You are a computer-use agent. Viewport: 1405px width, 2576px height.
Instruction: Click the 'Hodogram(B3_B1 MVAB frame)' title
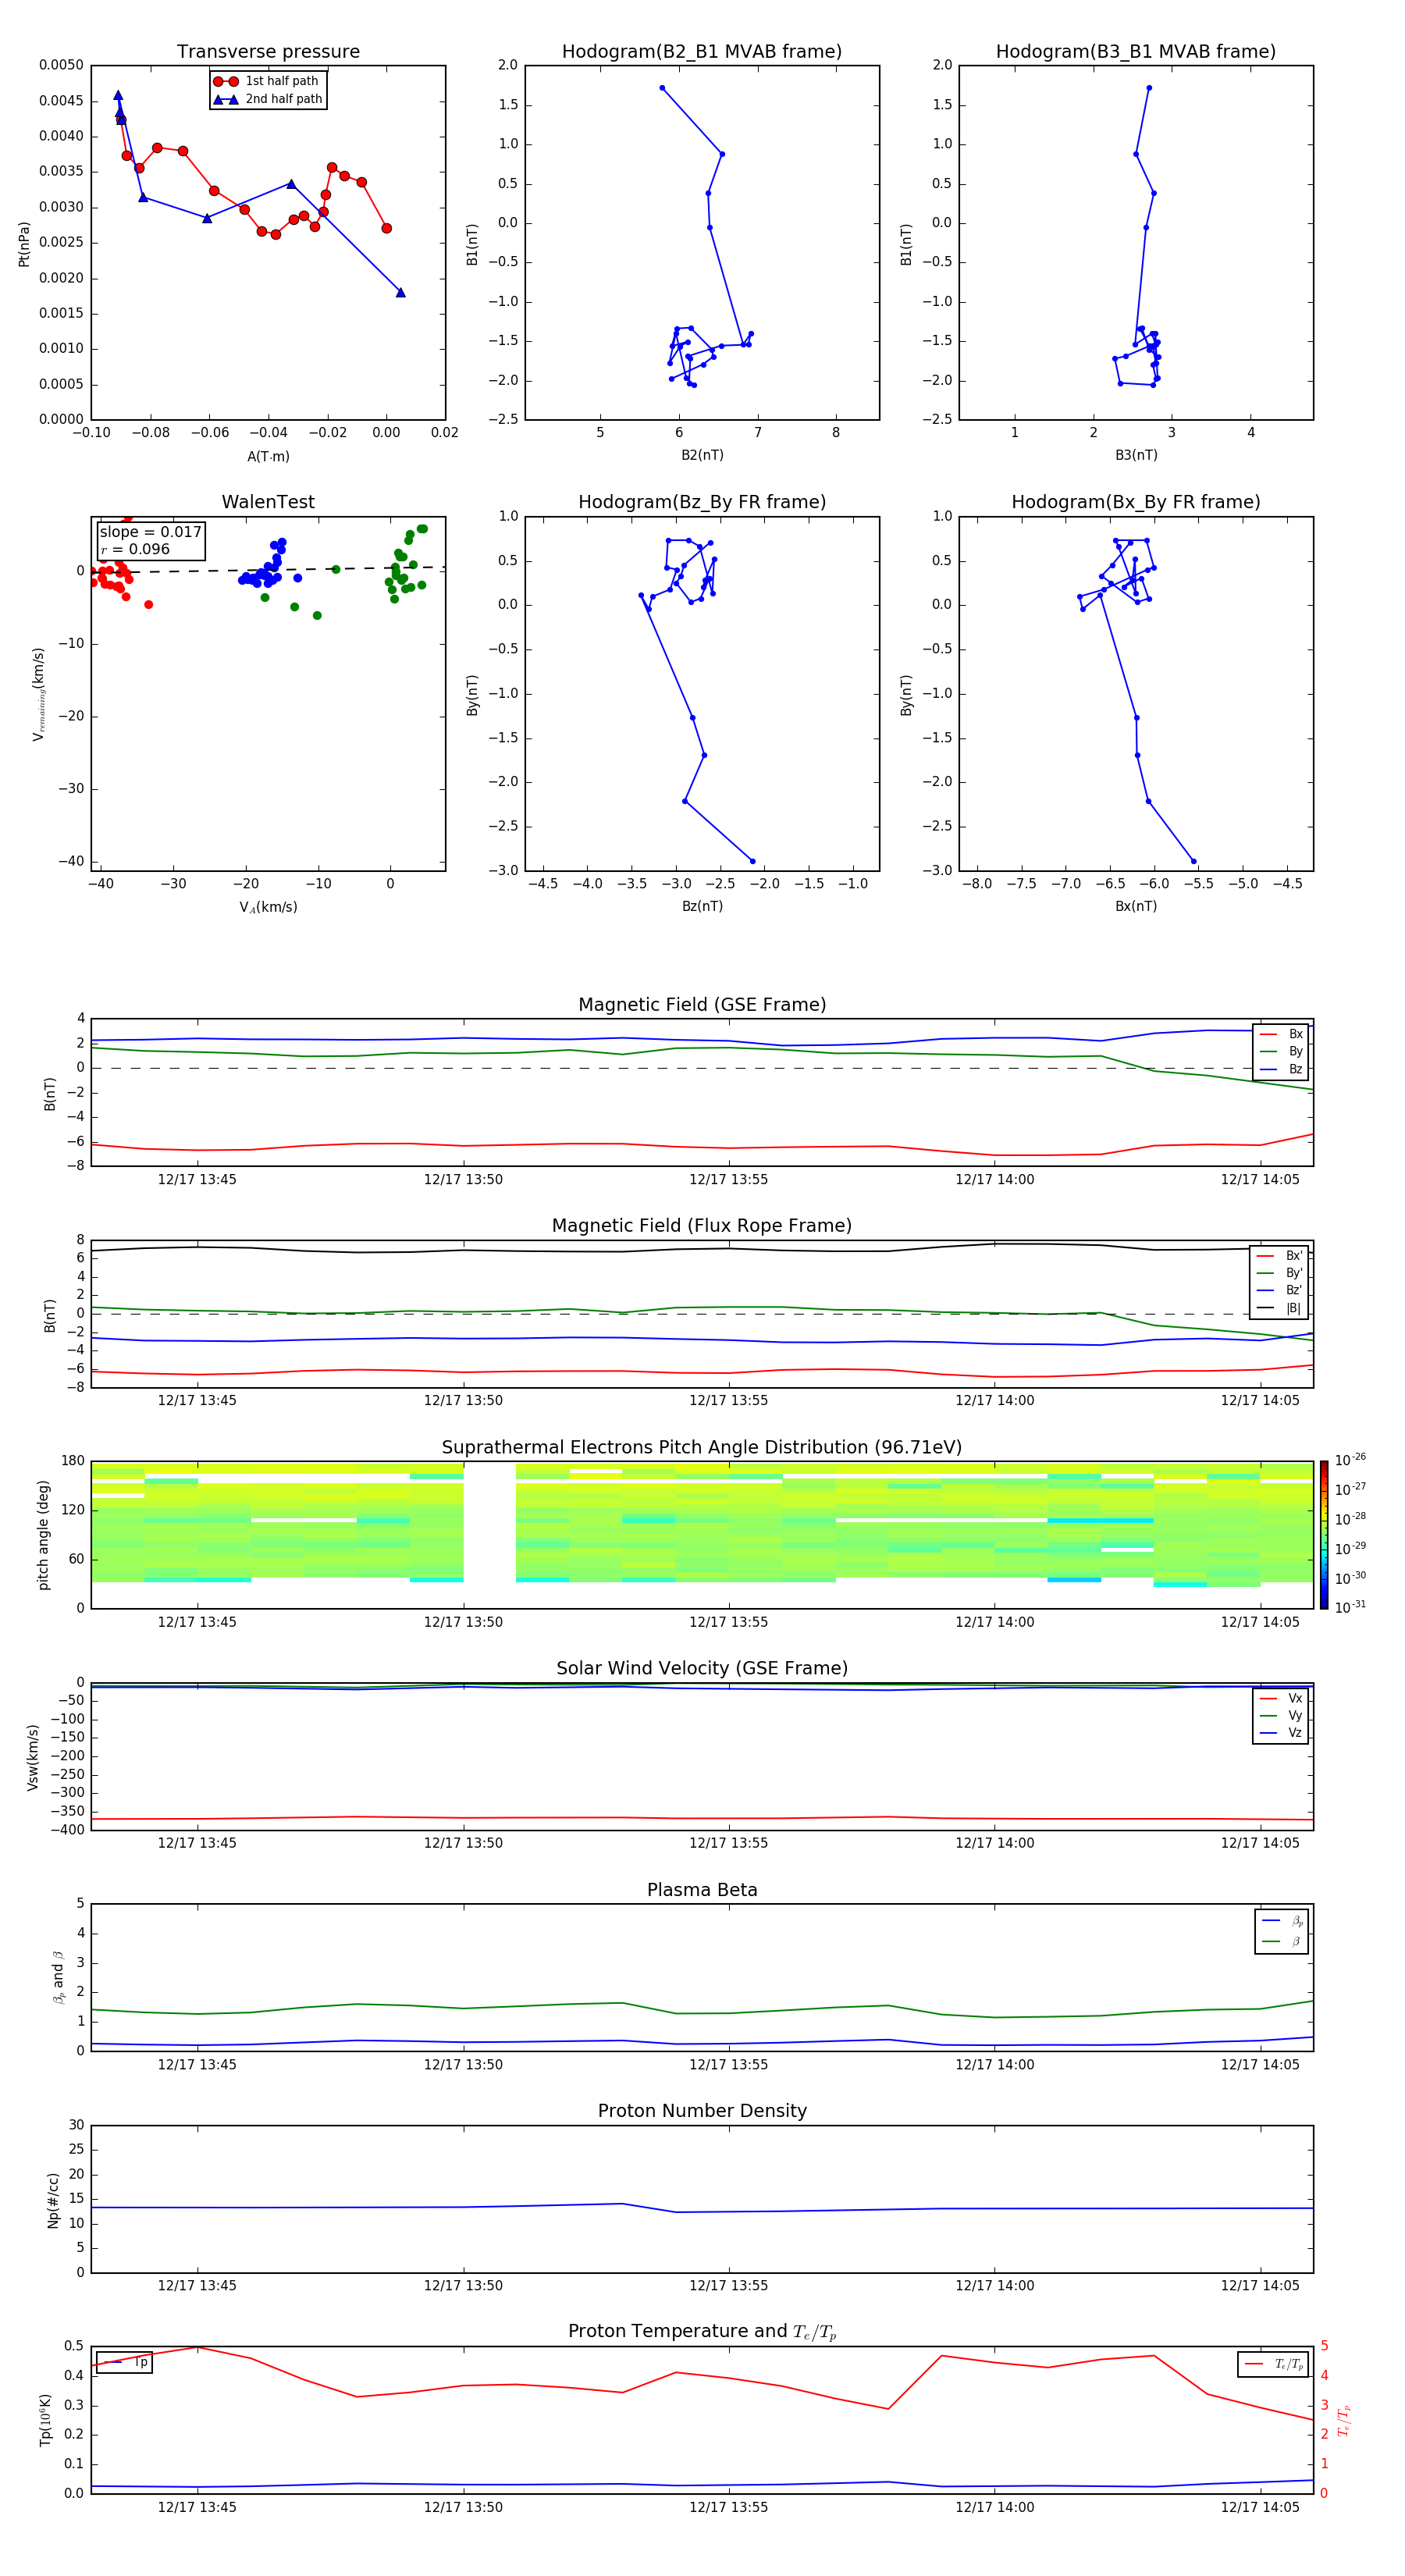click(1136, 52)
